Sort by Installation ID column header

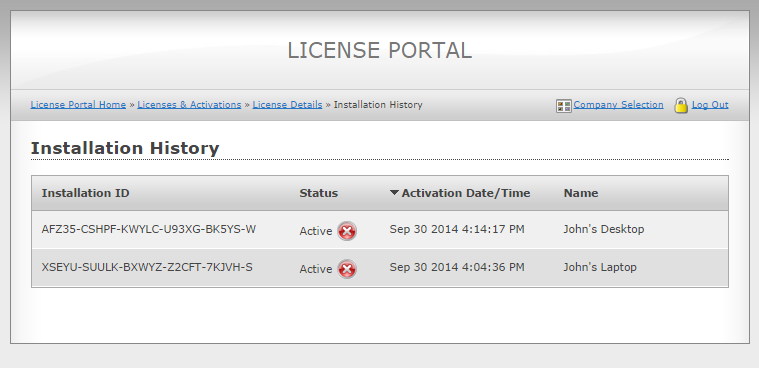[85, 193]
